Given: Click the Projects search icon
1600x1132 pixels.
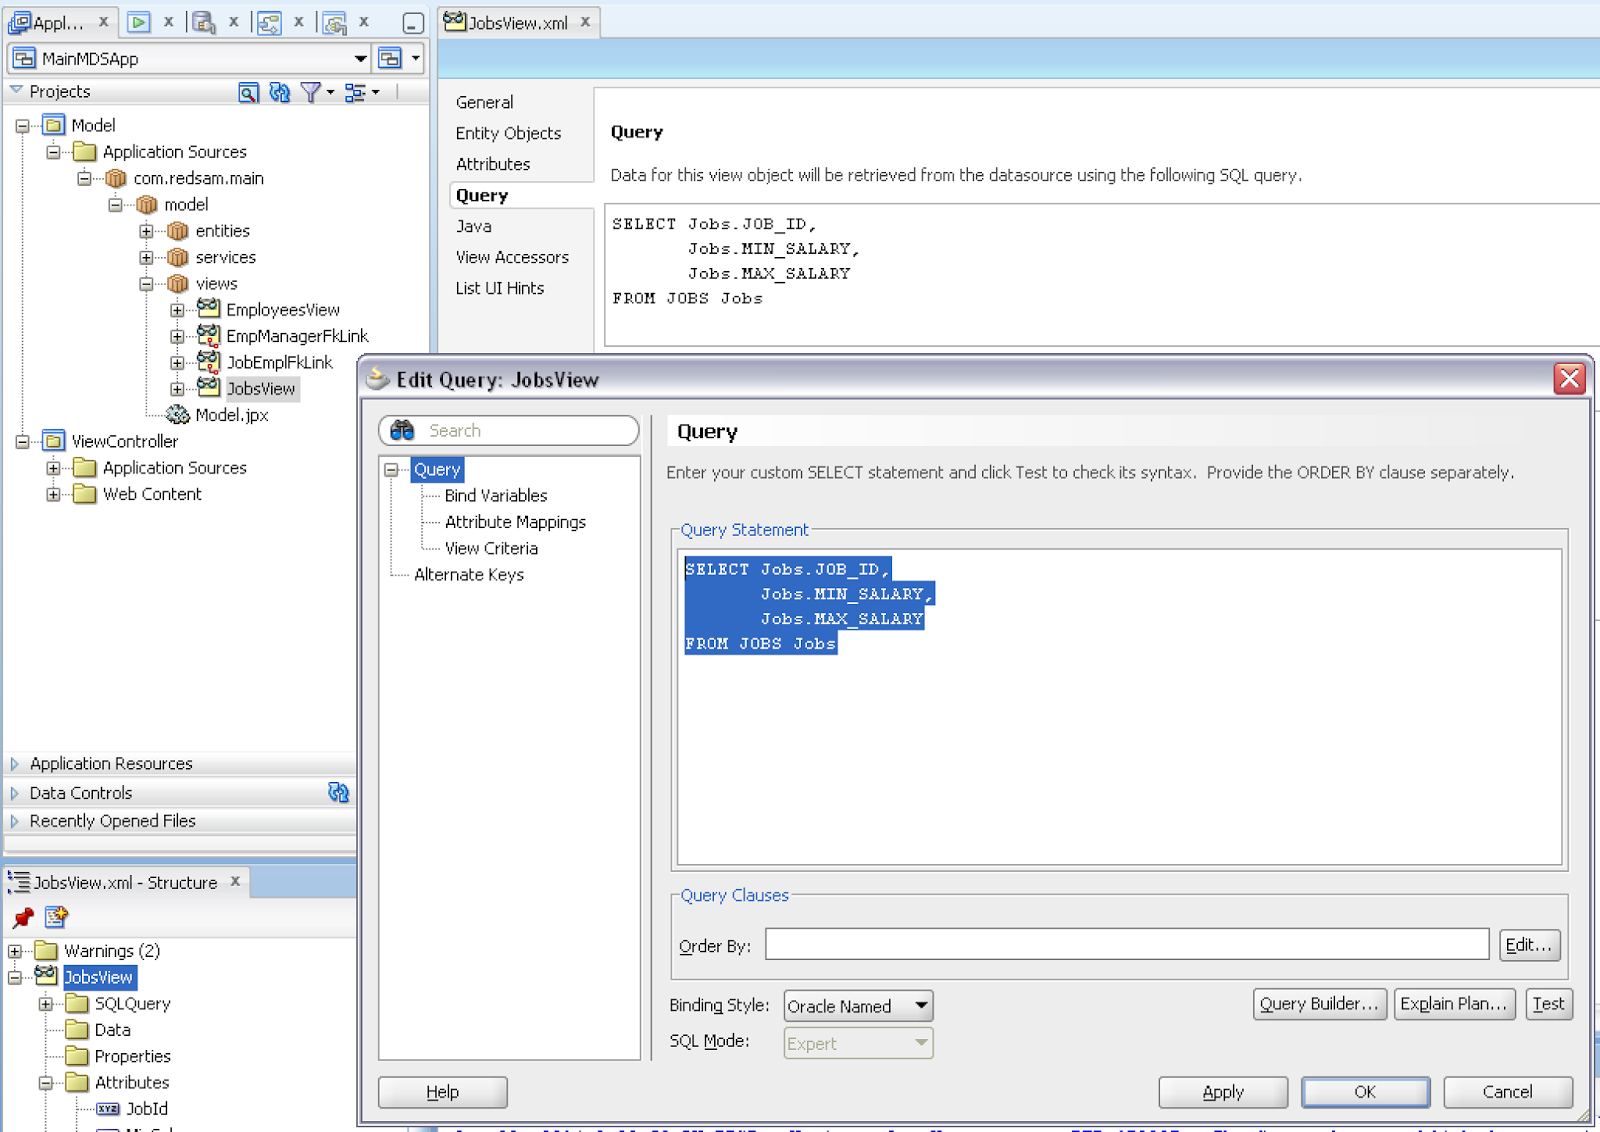Looking at the screenshot, I should tap(248, 92).
